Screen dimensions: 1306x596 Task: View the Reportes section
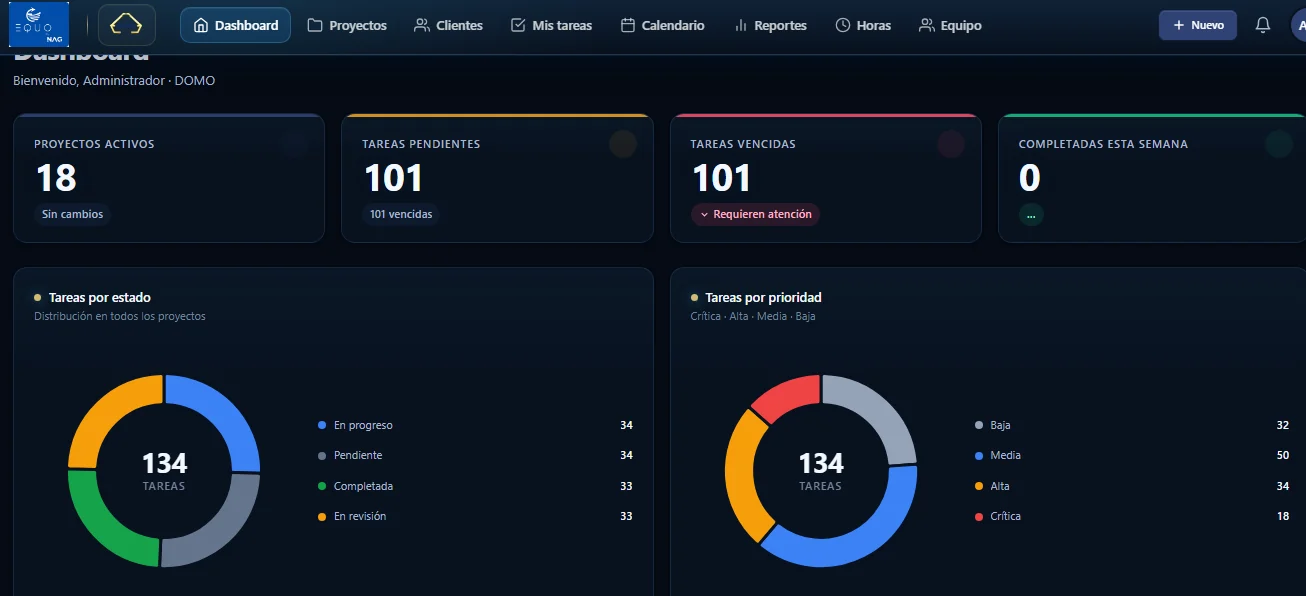[770, 25]
